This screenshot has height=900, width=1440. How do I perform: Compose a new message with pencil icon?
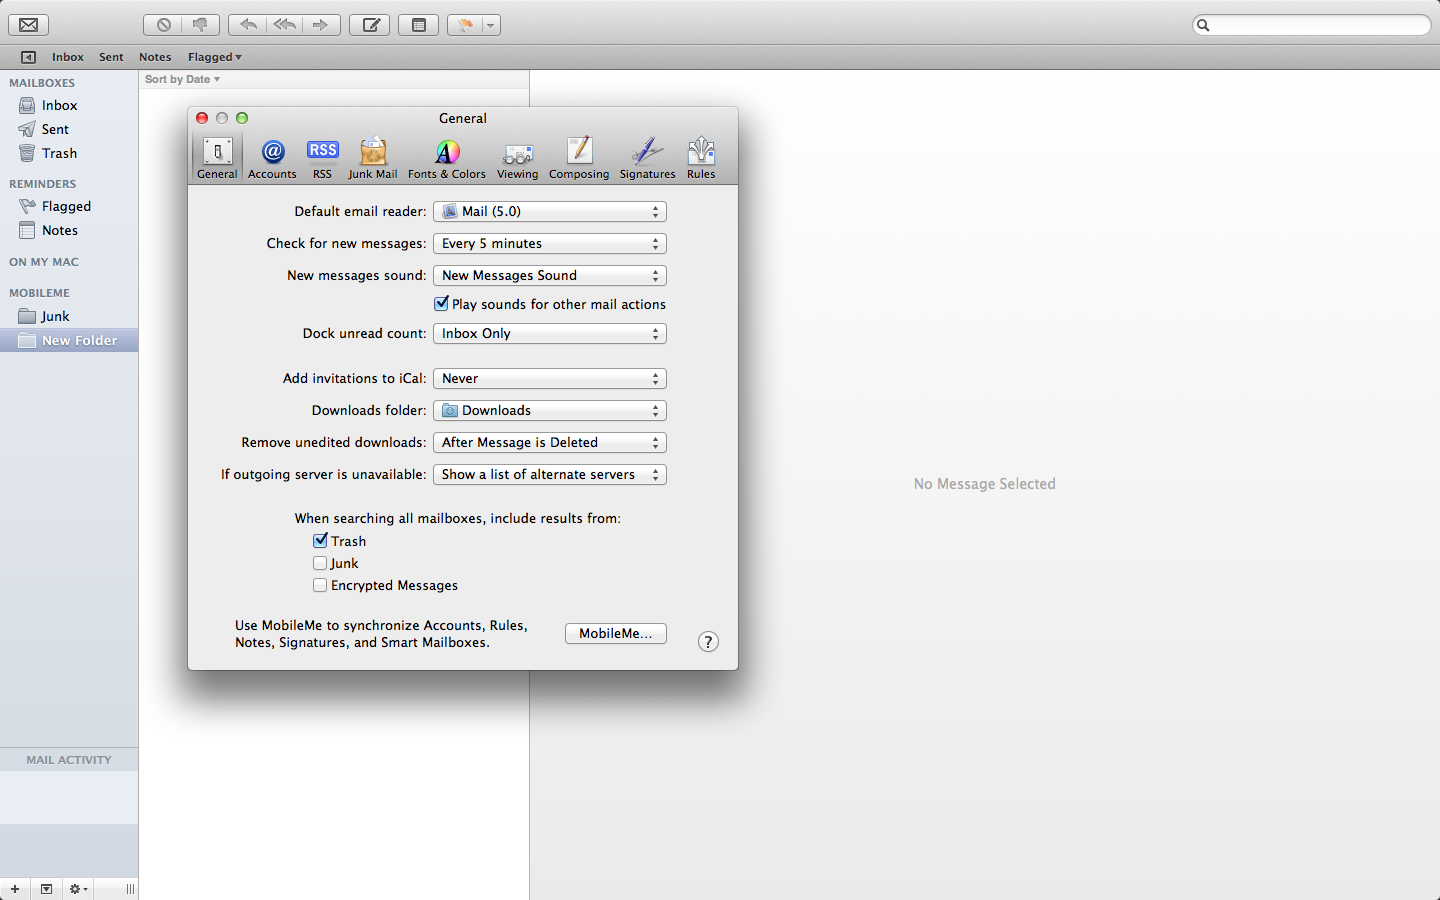tap(370, 25)
